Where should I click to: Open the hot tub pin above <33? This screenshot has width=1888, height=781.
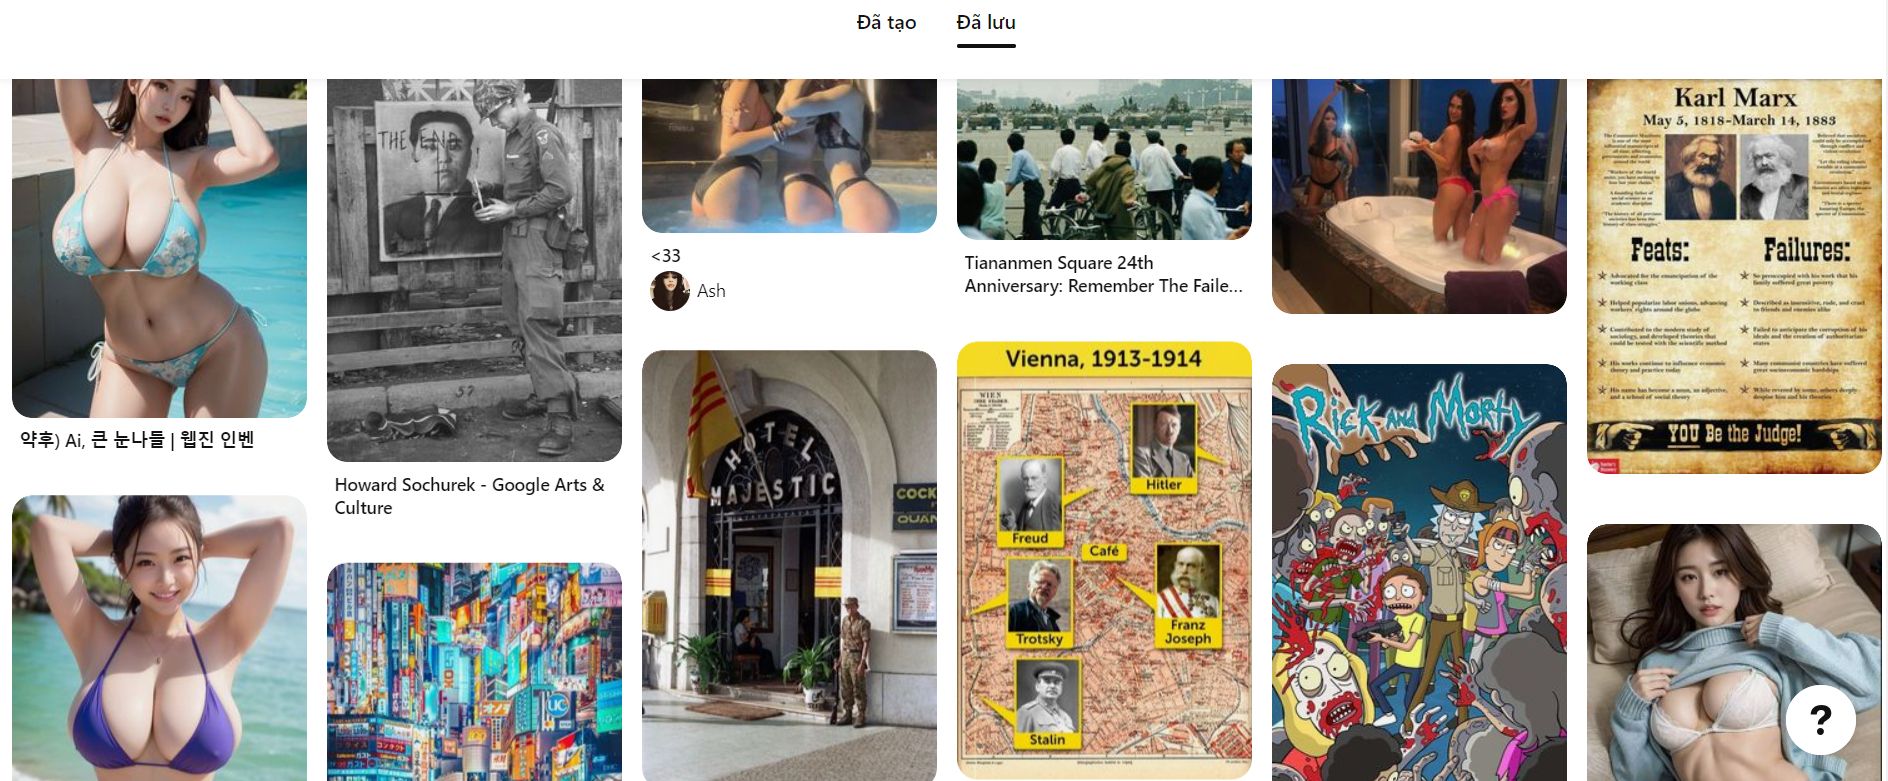[789, 156]
